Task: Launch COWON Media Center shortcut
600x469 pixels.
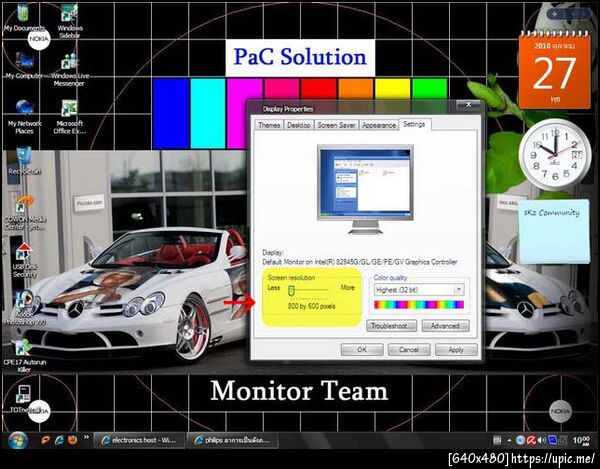Action: (x=25, y=212)
